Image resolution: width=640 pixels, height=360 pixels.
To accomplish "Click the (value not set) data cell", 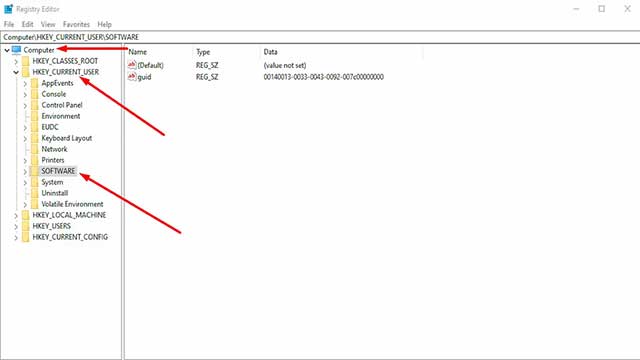I will pyautogui.click(x=285, y=65).
